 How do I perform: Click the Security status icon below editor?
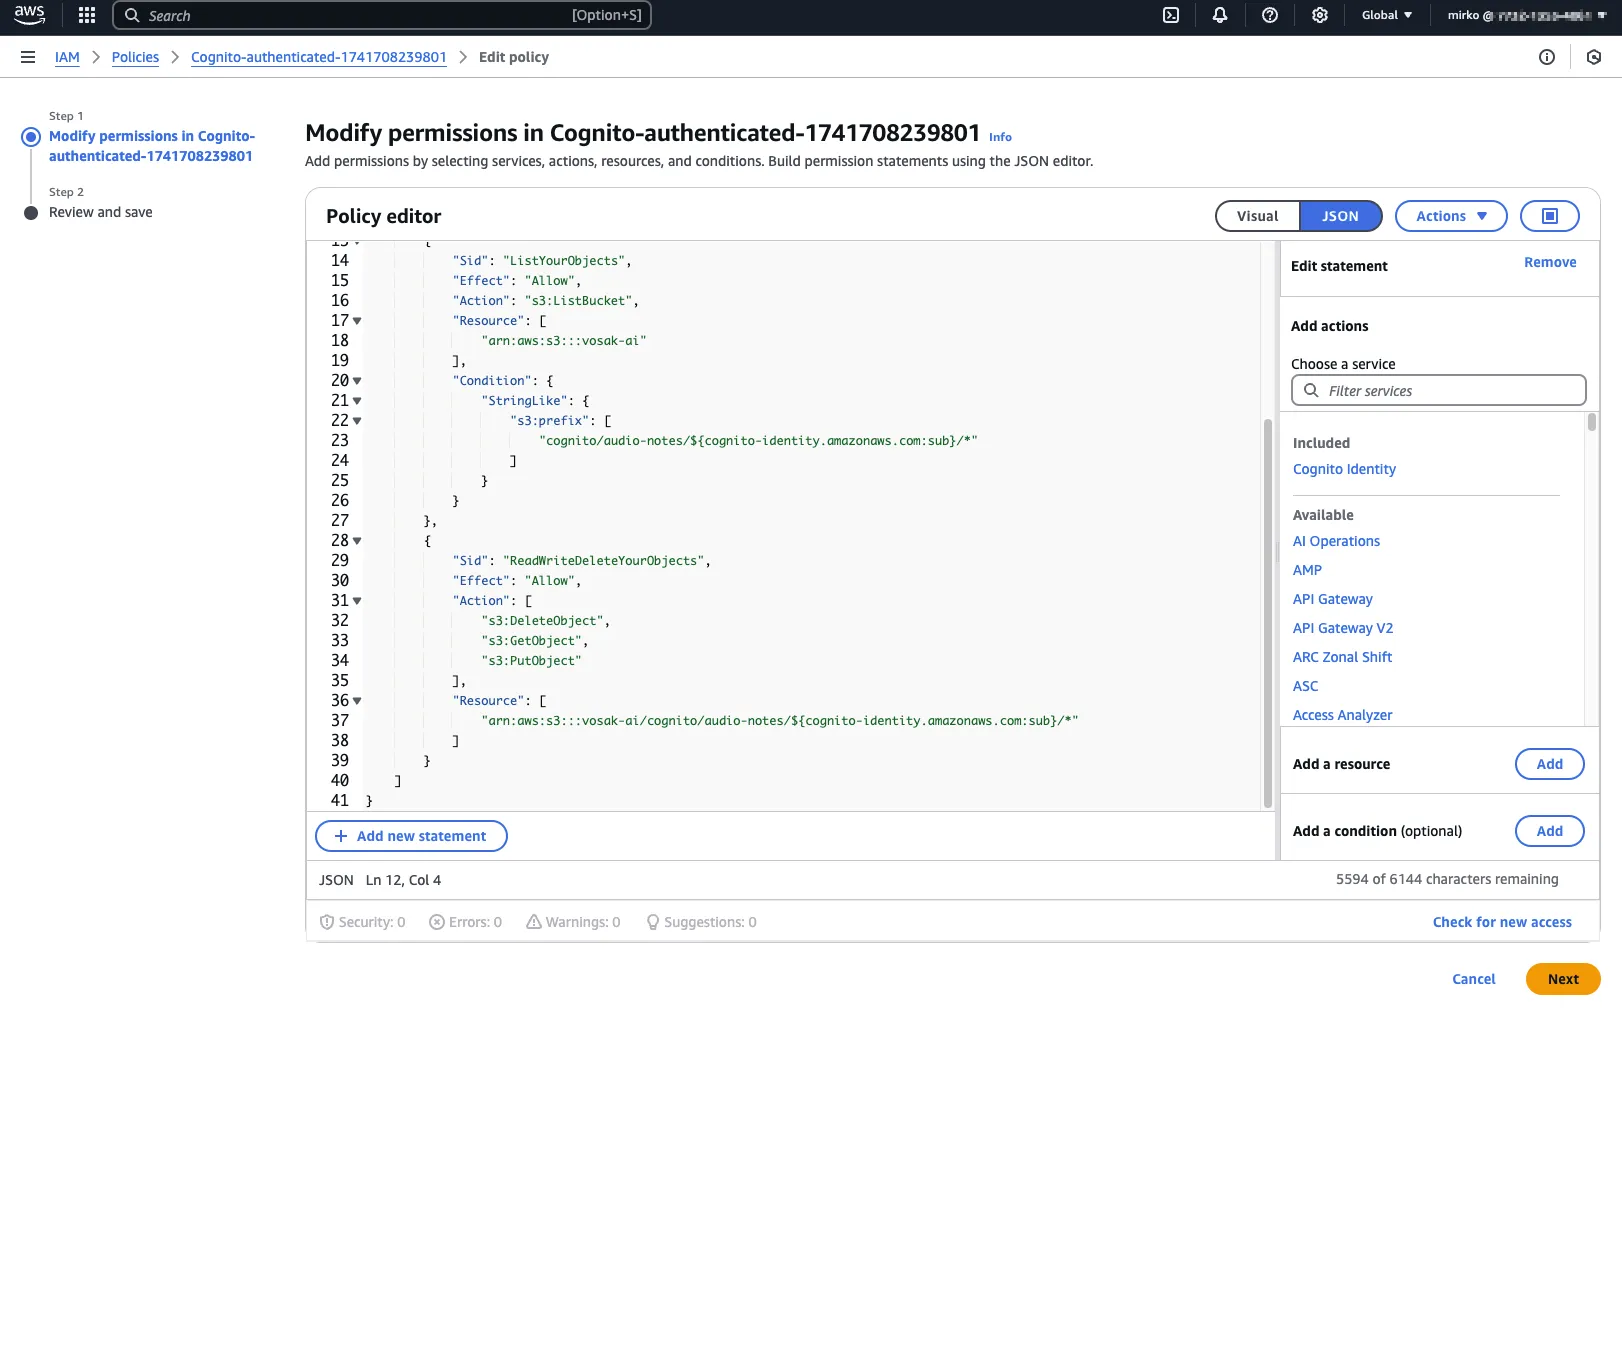(x=327, y=921)
